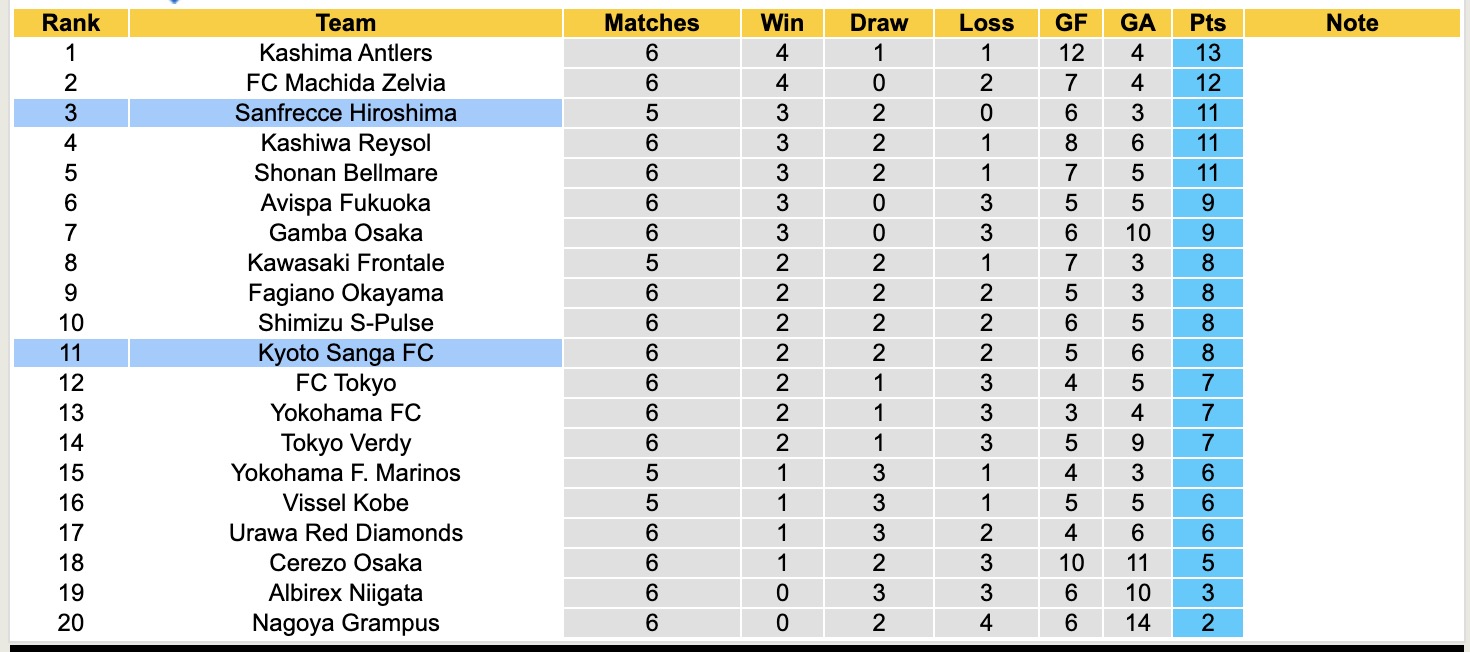Select Nagoya Grampus' 2 points cell
The width and height of the screenshot is (1470, 652).
(1208, 623)
